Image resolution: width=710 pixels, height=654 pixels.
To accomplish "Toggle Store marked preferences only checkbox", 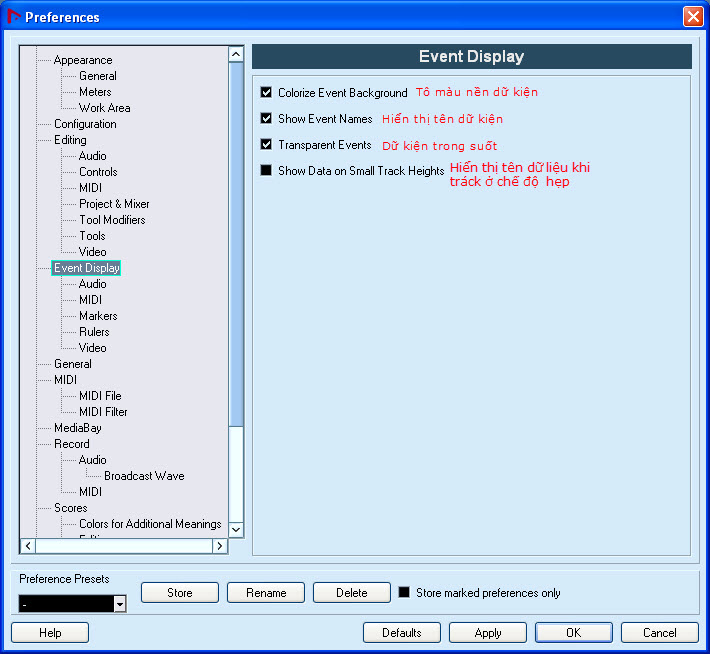I will (x=404, y=592).
